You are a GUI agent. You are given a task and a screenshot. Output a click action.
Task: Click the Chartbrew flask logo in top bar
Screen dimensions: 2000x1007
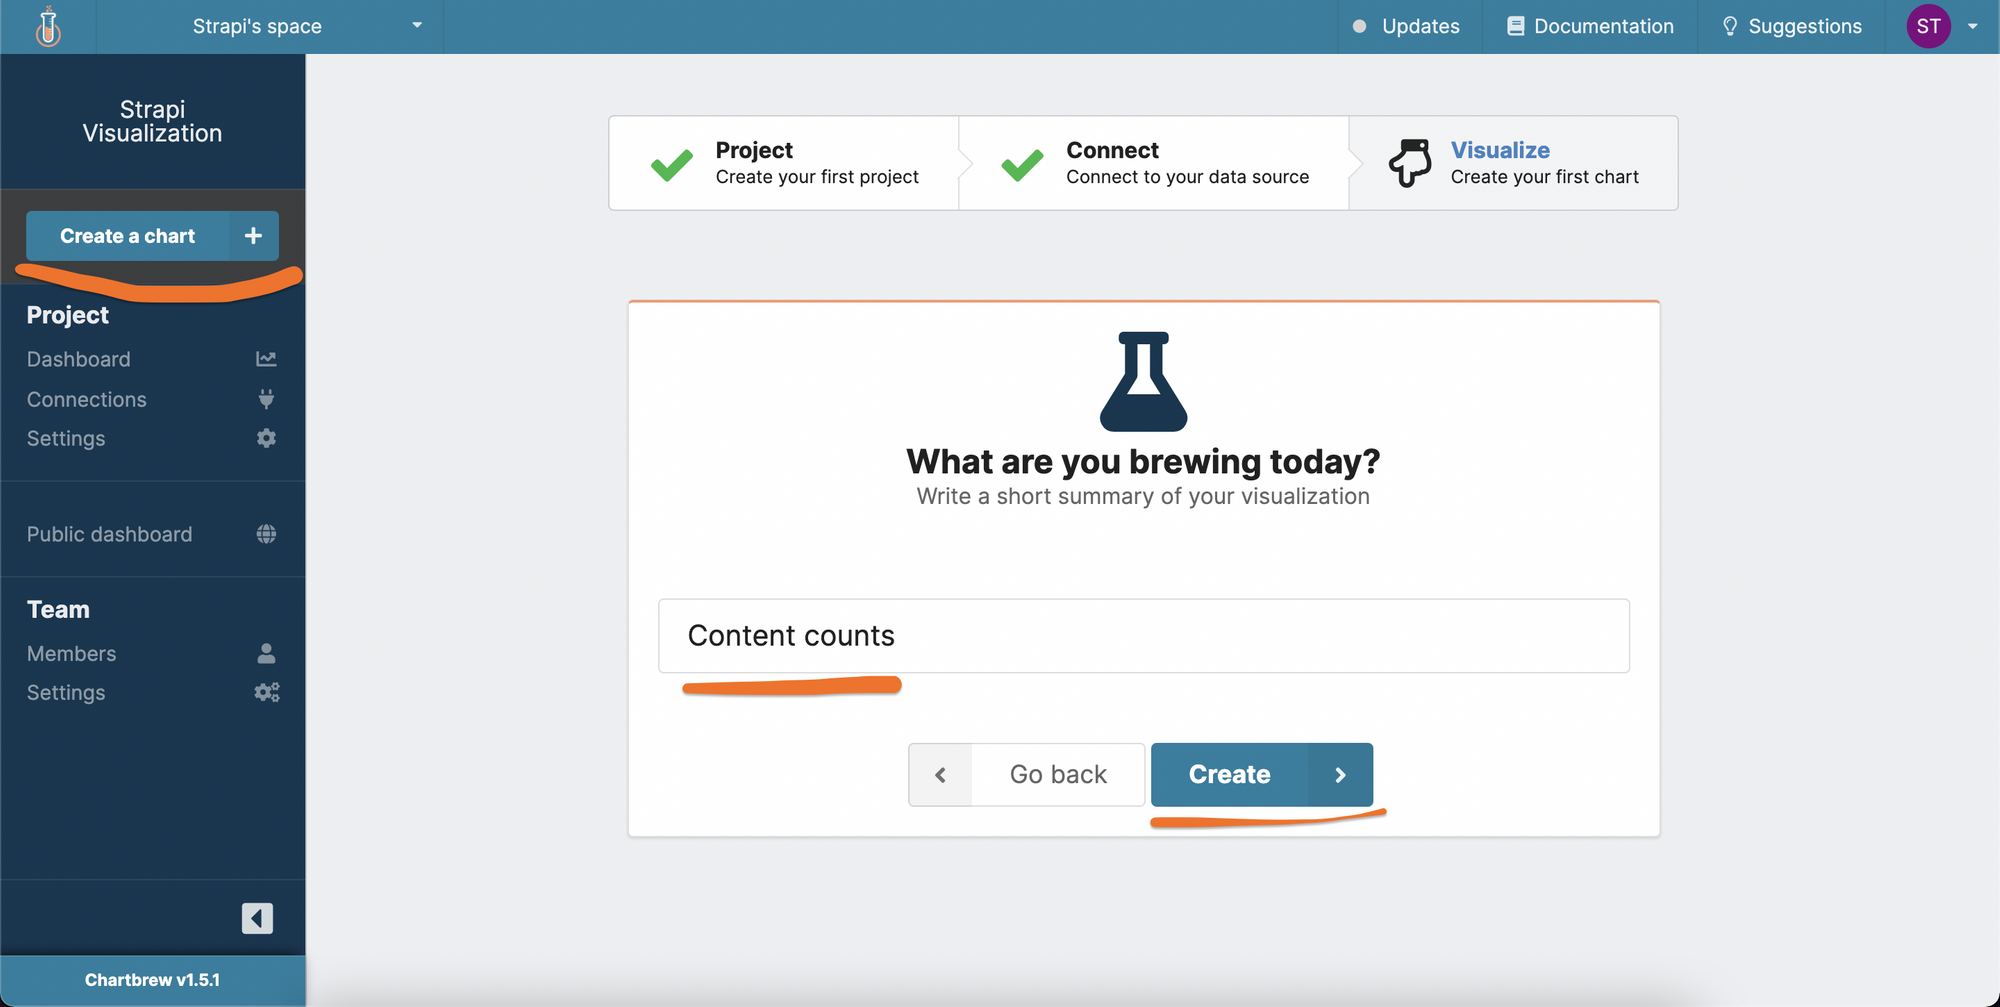47,26
